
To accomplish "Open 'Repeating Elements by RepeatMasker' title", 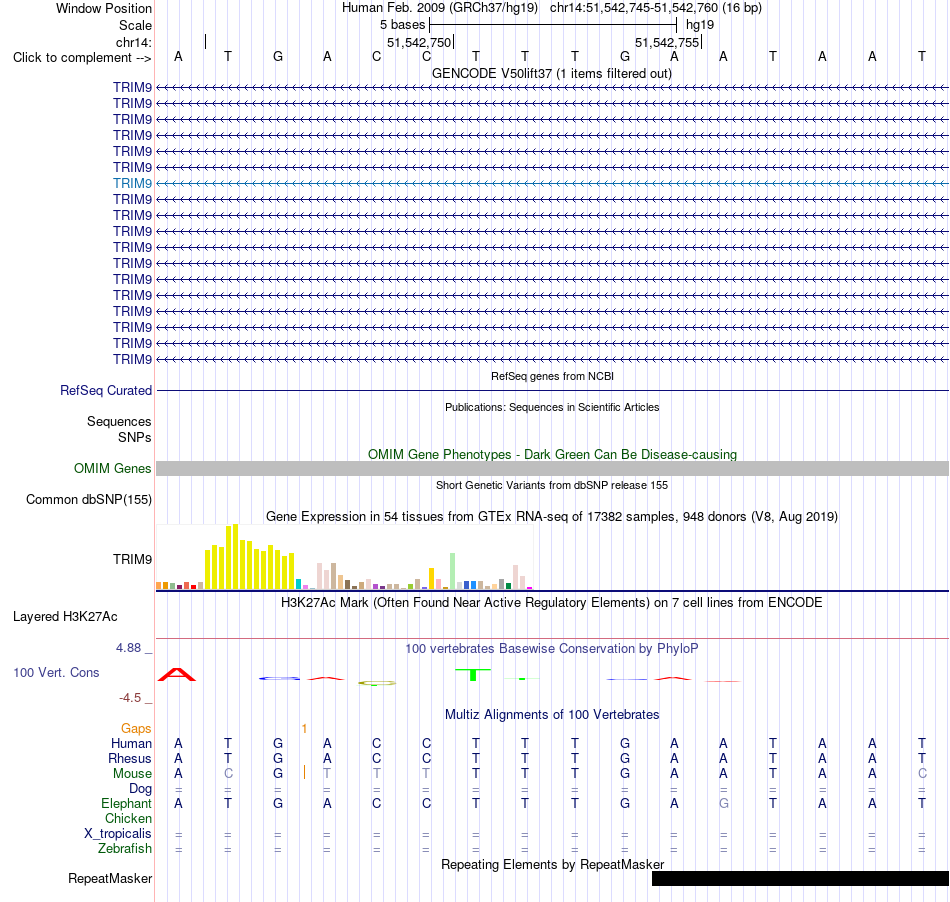I will click(x=552, y=864).
